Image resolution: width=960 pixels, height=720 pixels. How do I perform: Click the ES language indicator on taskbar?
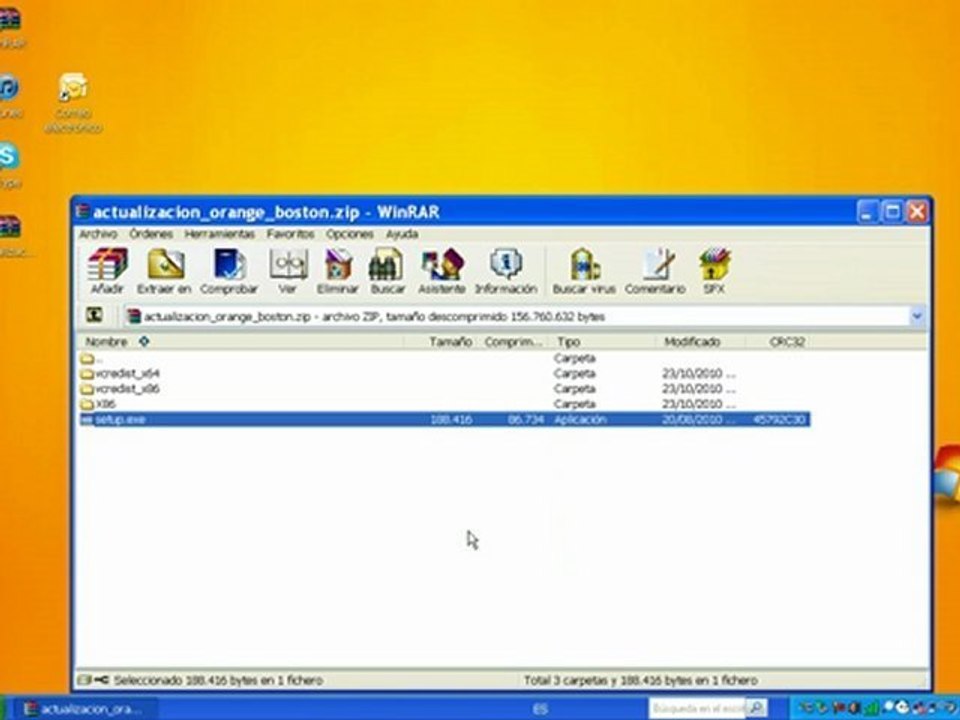(x=539, y=709)
